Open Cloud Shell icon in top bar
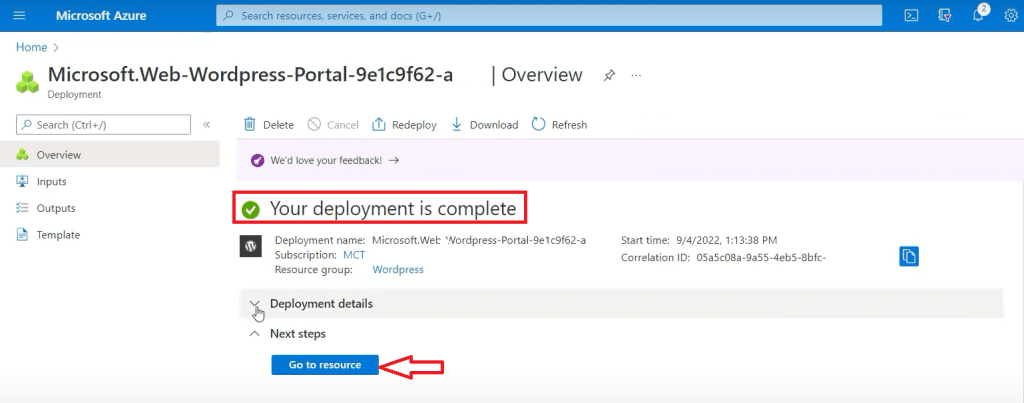 point(912,16)
